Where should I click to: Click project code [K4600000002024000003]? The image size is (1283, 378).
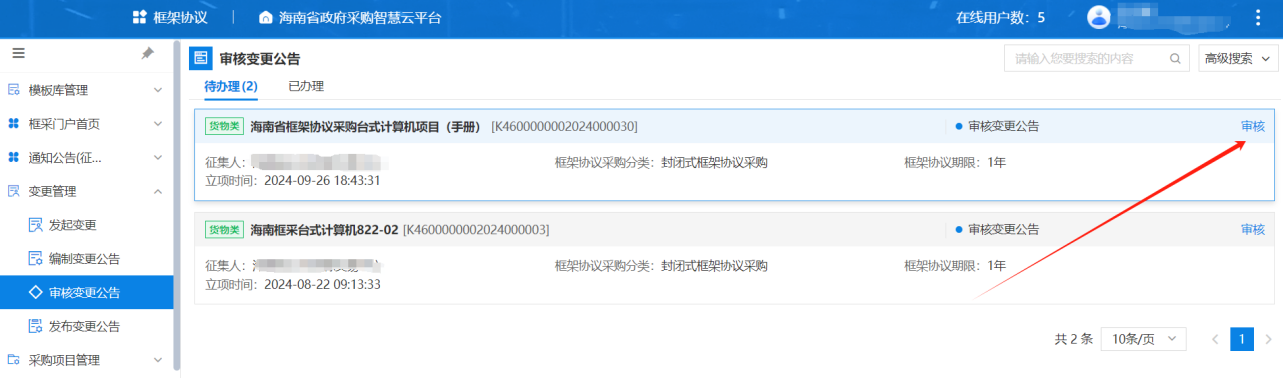tap(476, 229)
